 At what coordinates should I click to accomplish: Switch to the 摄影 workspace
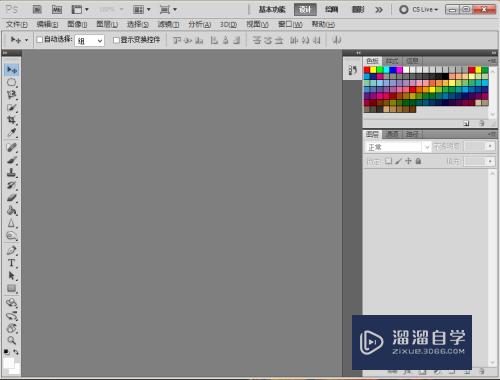(x=358, y=10)
